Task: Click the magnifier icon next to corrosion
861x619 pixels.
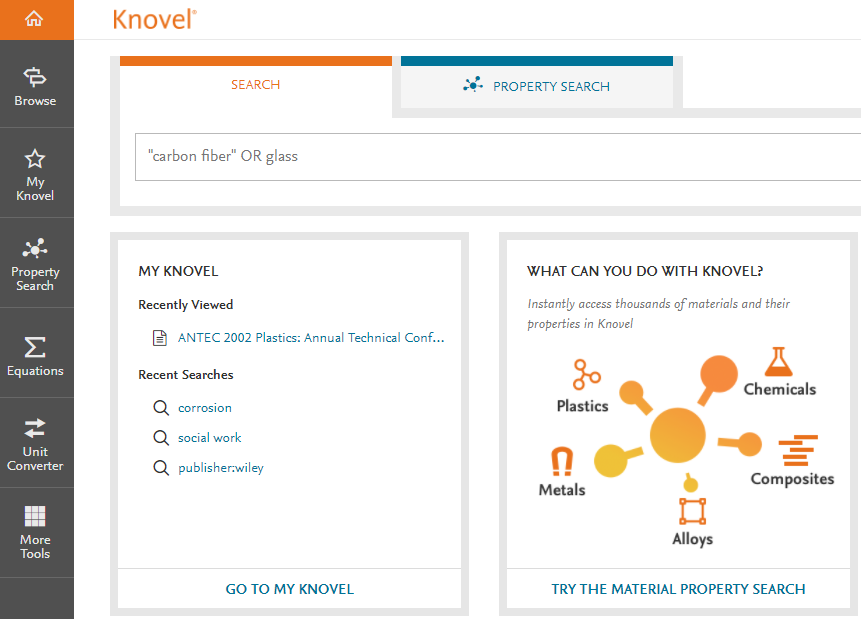Action: tap(161, 408)
